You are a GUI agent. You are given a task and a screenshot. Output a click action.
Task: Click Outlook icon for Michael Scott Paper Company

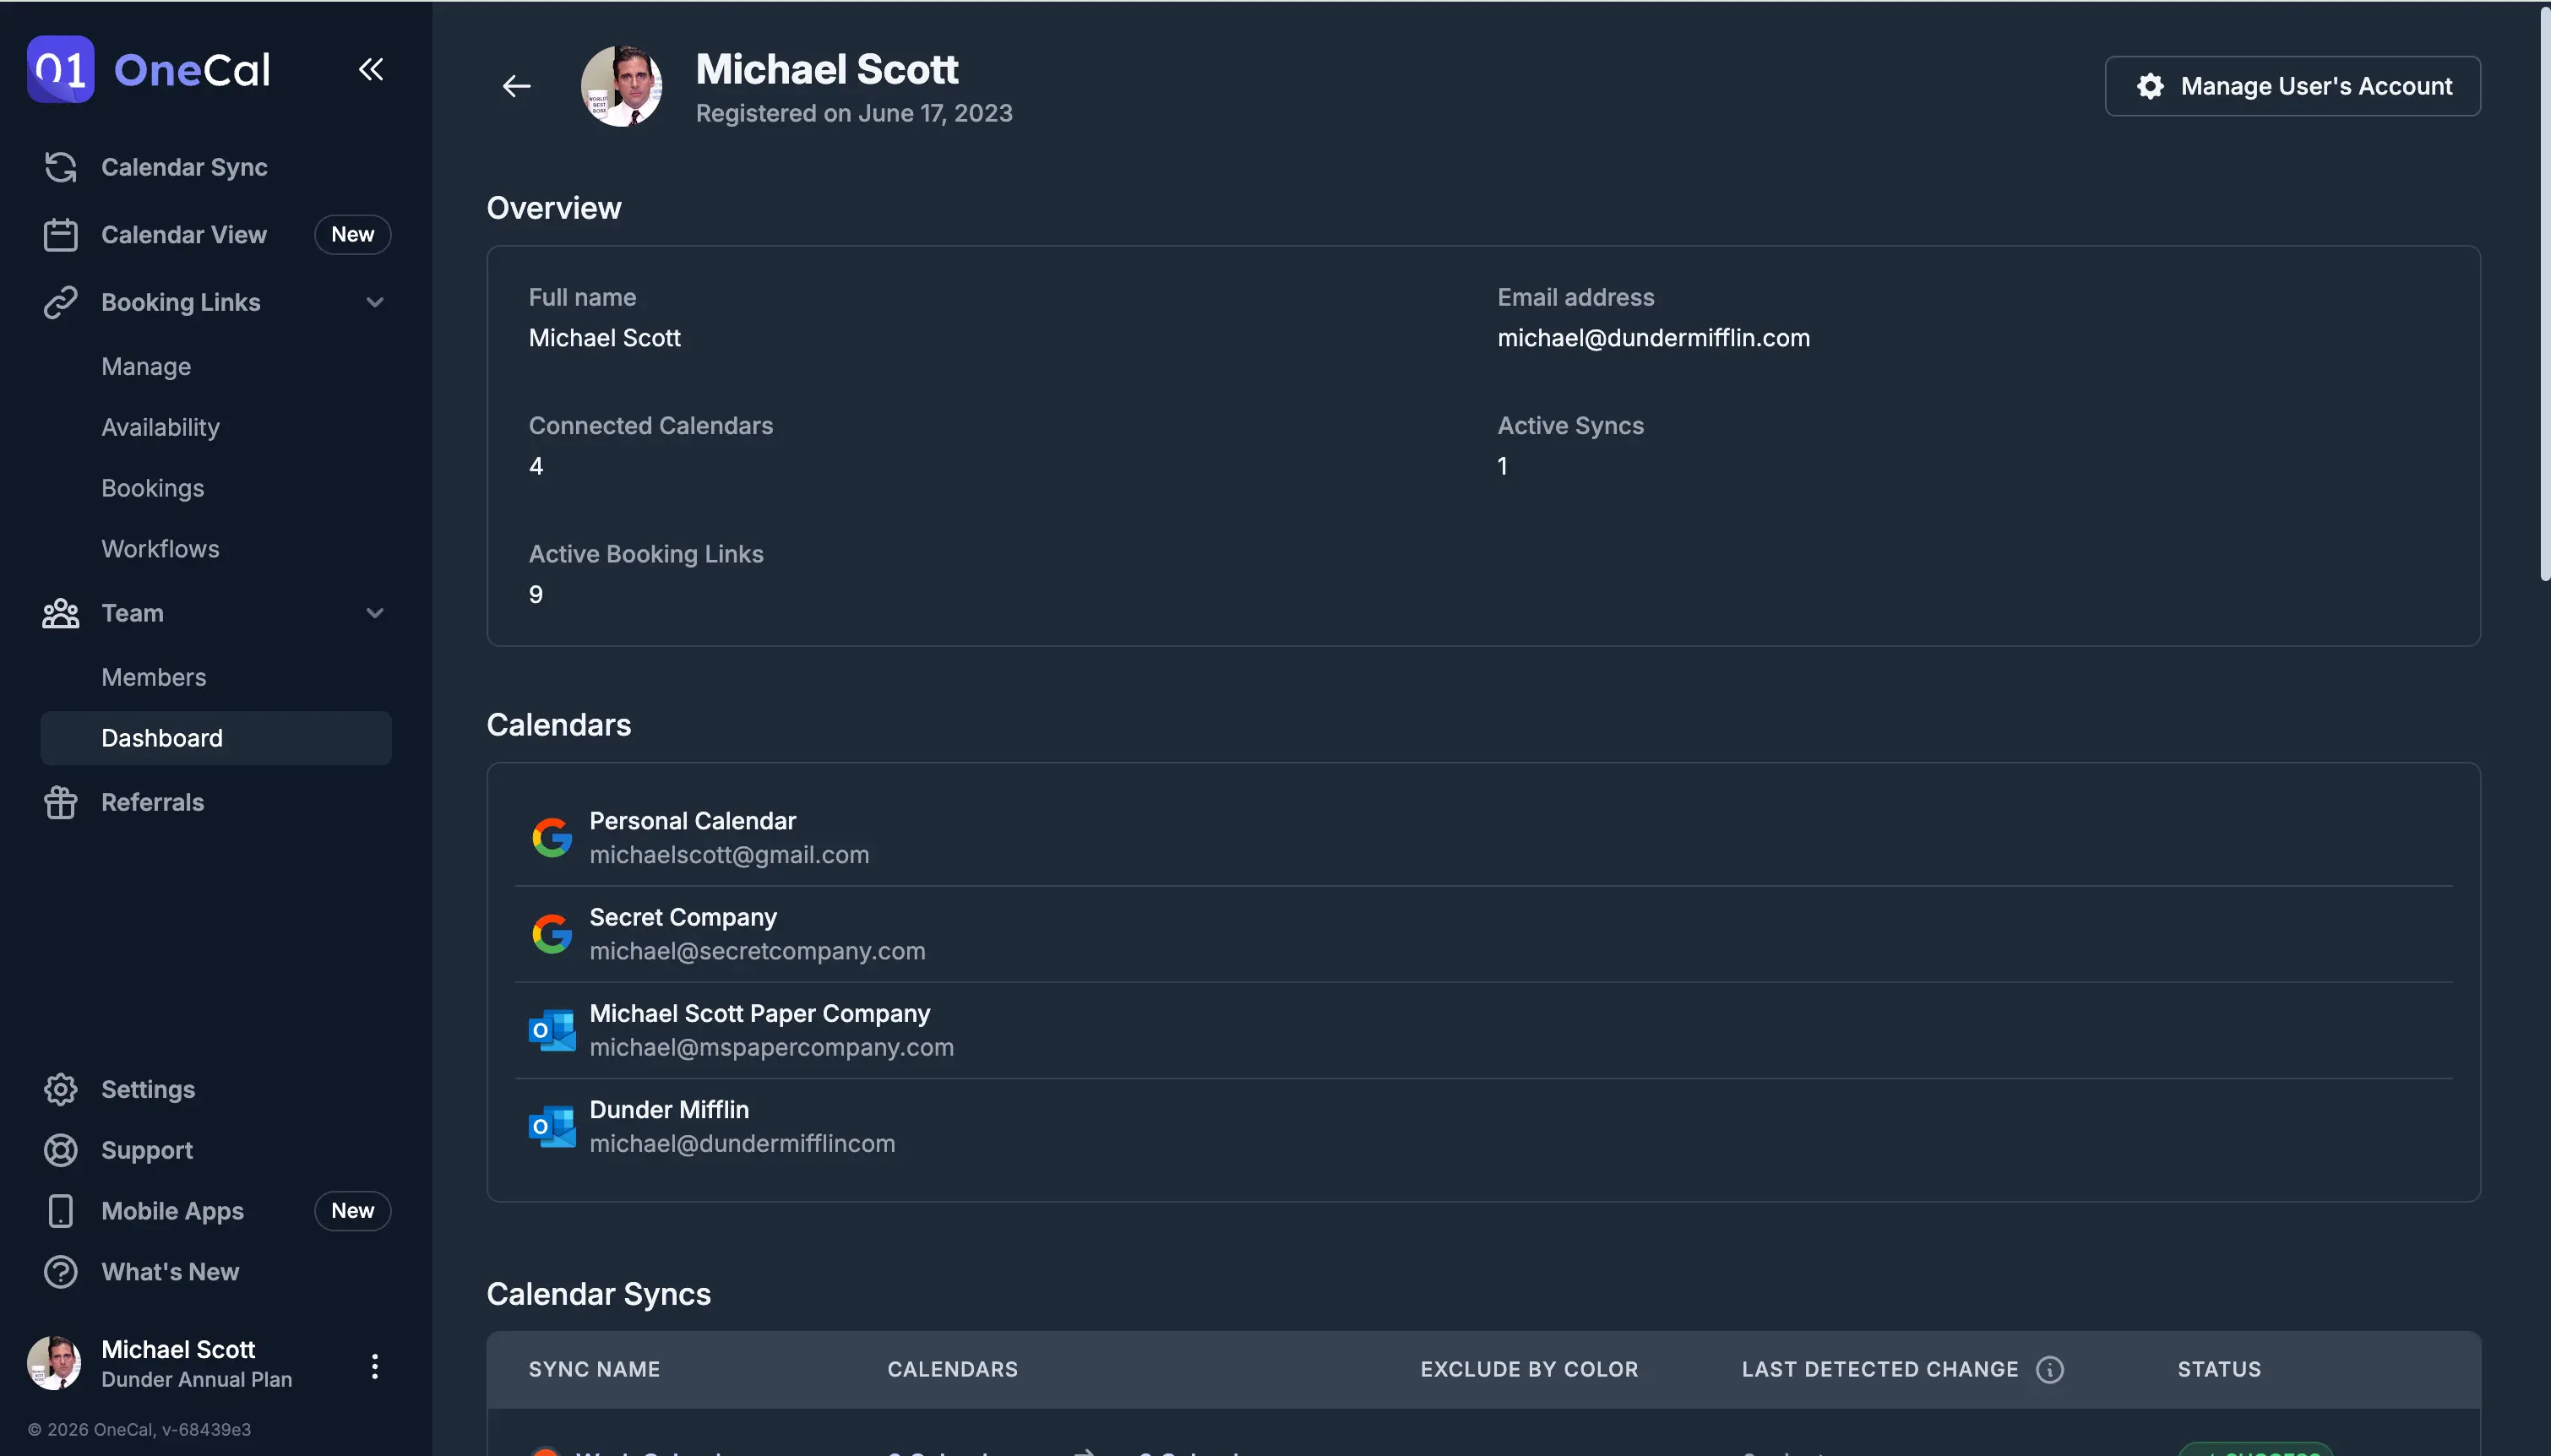point(551,1030)
